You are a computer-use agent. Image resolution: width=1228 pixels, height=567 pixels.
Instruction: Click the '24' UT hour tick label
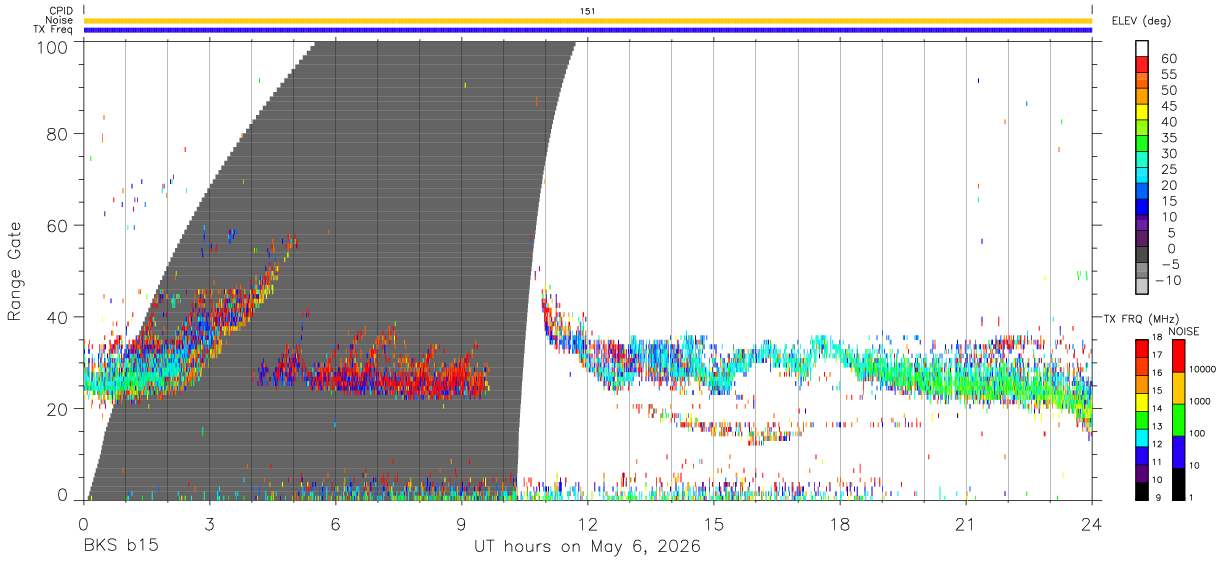point(1092,524)
